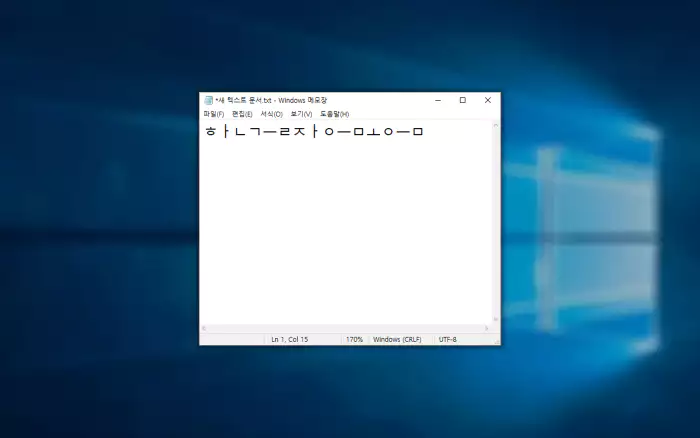Minimize the Notepad window
The height and width of the screenshot is (438, 700).
pos(438,100)
